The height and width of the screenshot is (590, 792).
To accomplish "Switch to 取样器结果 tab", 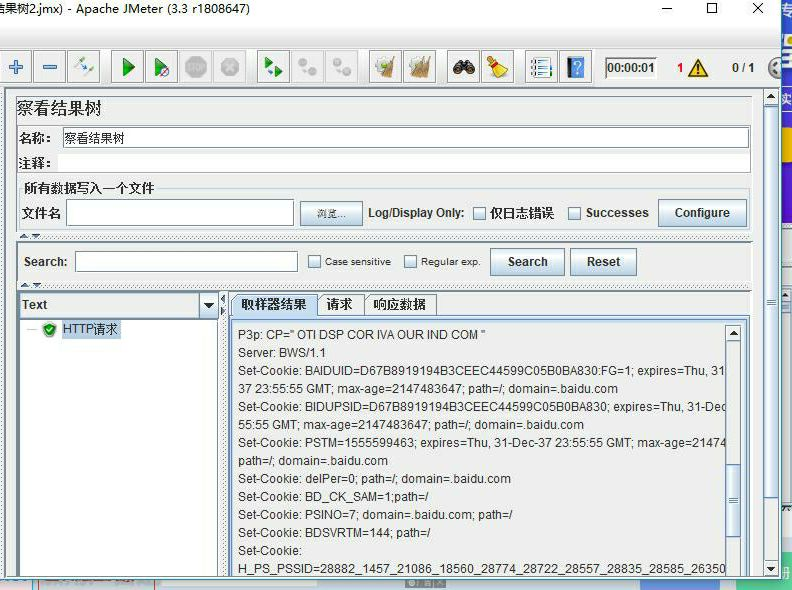I will coord(274,304).
